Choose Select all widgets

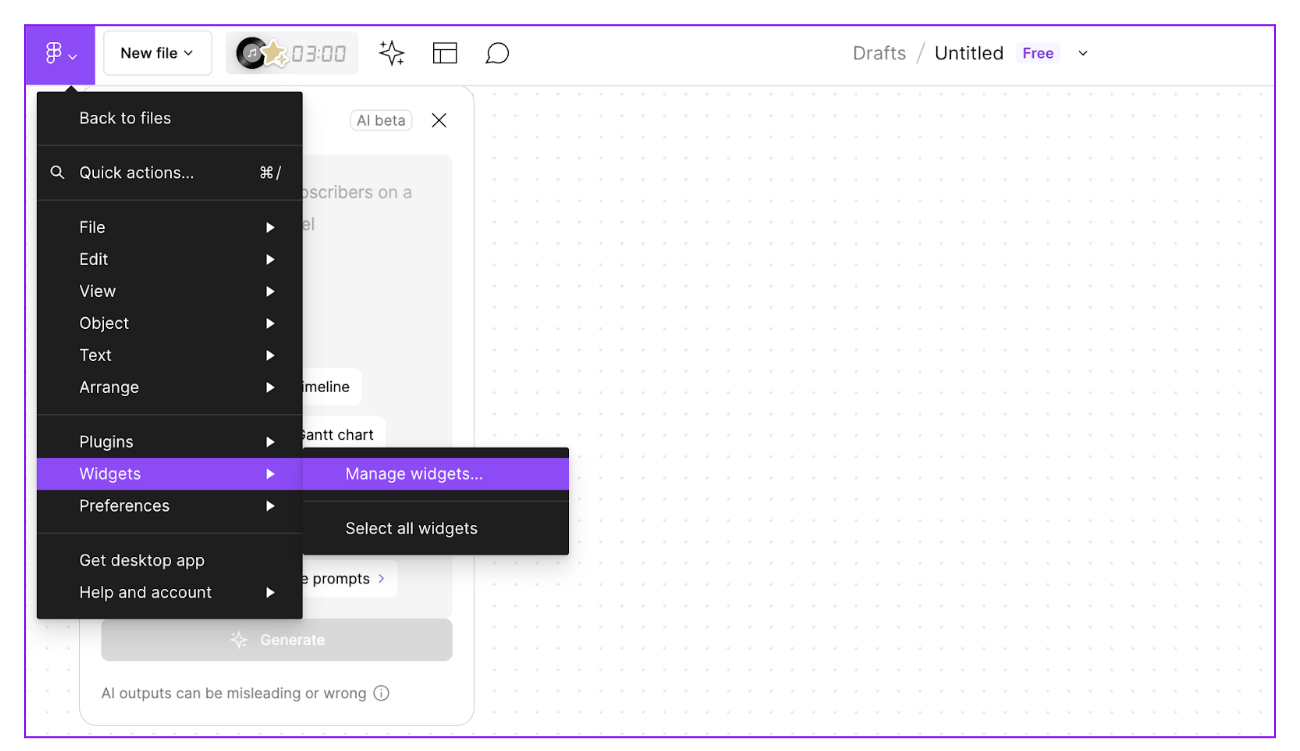[x=412, y=528]
